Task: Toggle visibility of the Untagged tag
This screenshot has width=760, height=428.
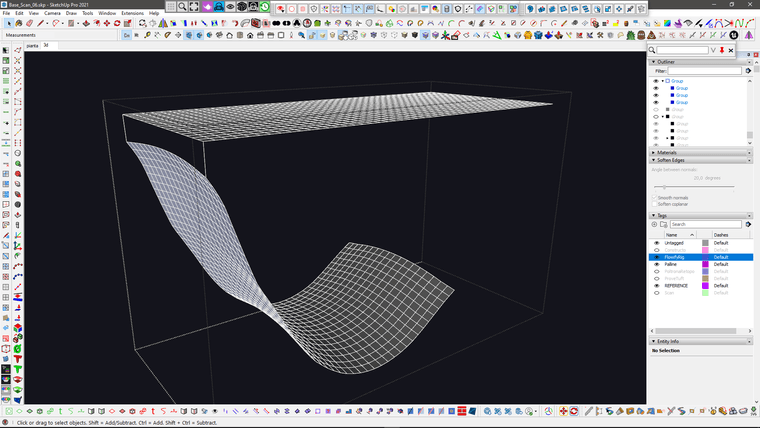Action: pos(656,243)
